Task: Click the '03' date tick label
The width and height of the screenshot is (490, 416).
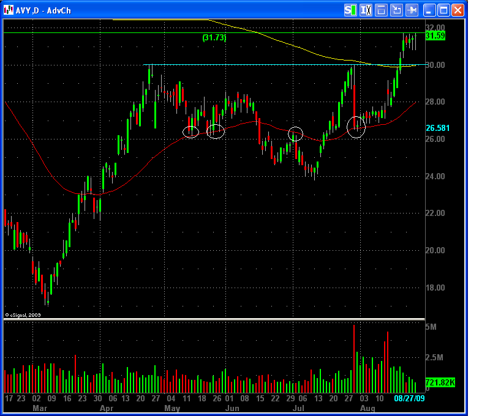Action: click(x=364, y=398)
